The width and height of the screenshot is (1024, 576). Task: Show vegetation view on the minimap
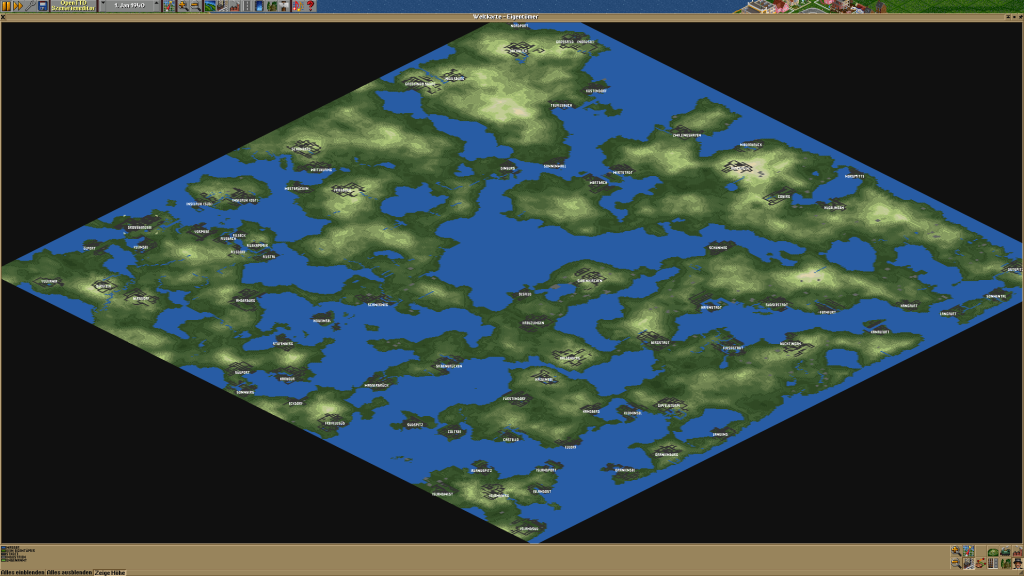coord(1005,563)
